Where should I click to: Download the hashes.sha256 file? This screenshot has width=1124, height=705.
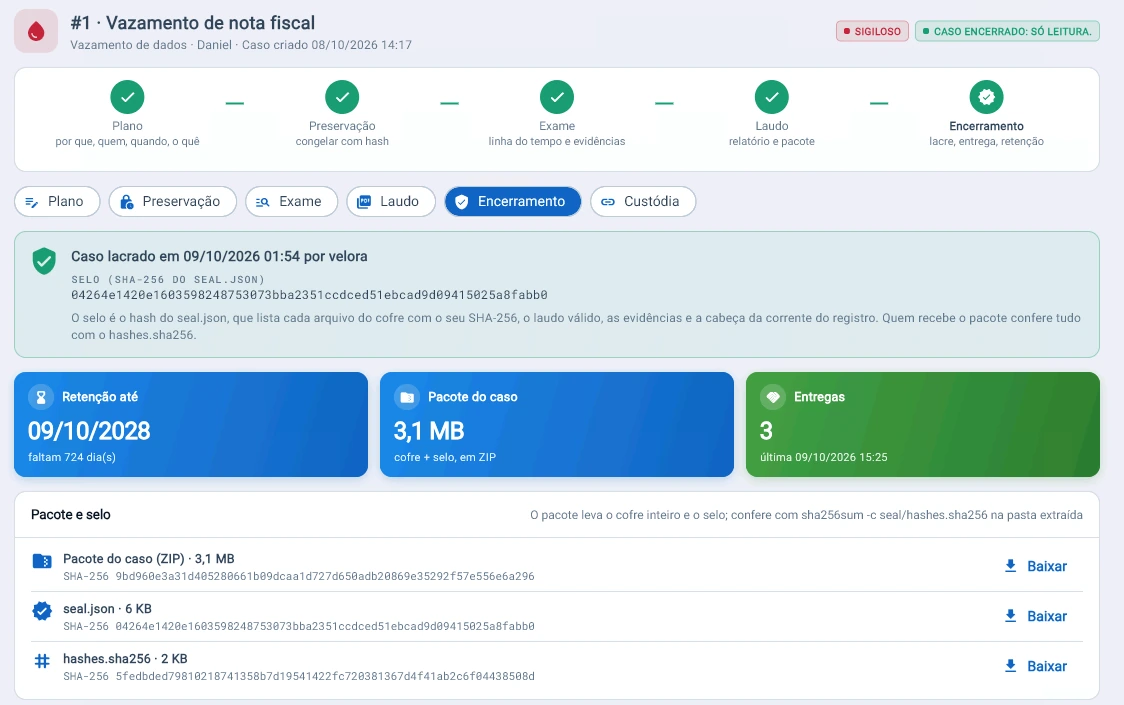point(1036,666)
